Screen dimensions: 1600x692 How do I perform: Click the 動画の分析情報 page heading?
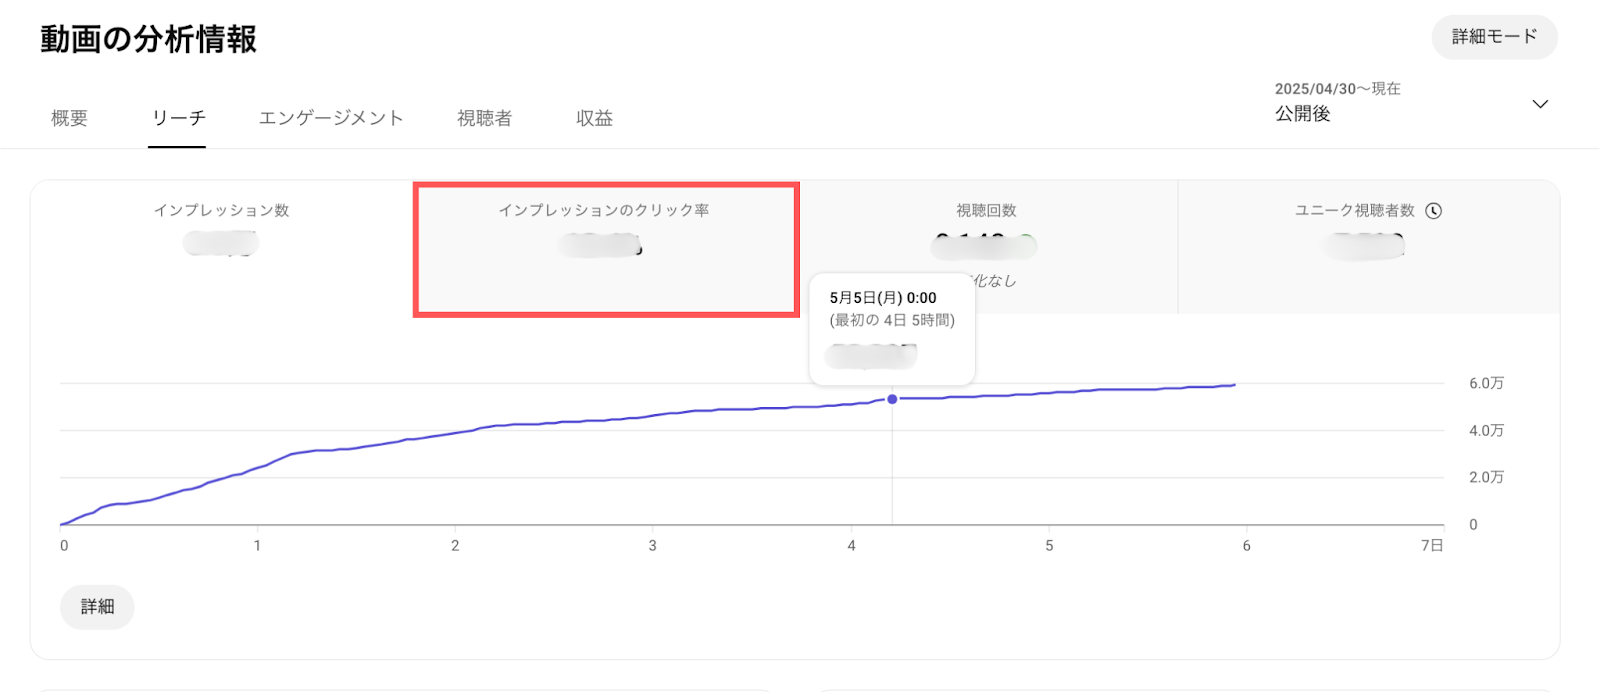click(x=148, y=39)
